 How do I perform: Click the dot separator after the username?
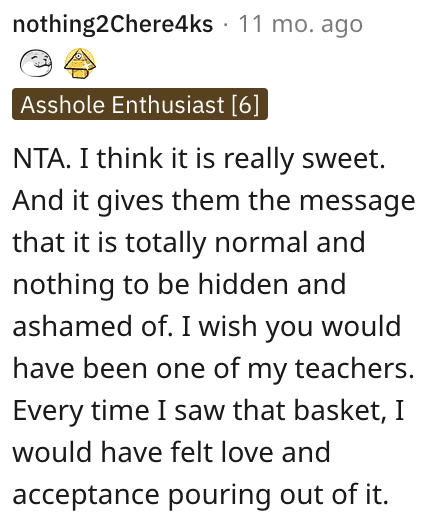click(x=225, y=25)
